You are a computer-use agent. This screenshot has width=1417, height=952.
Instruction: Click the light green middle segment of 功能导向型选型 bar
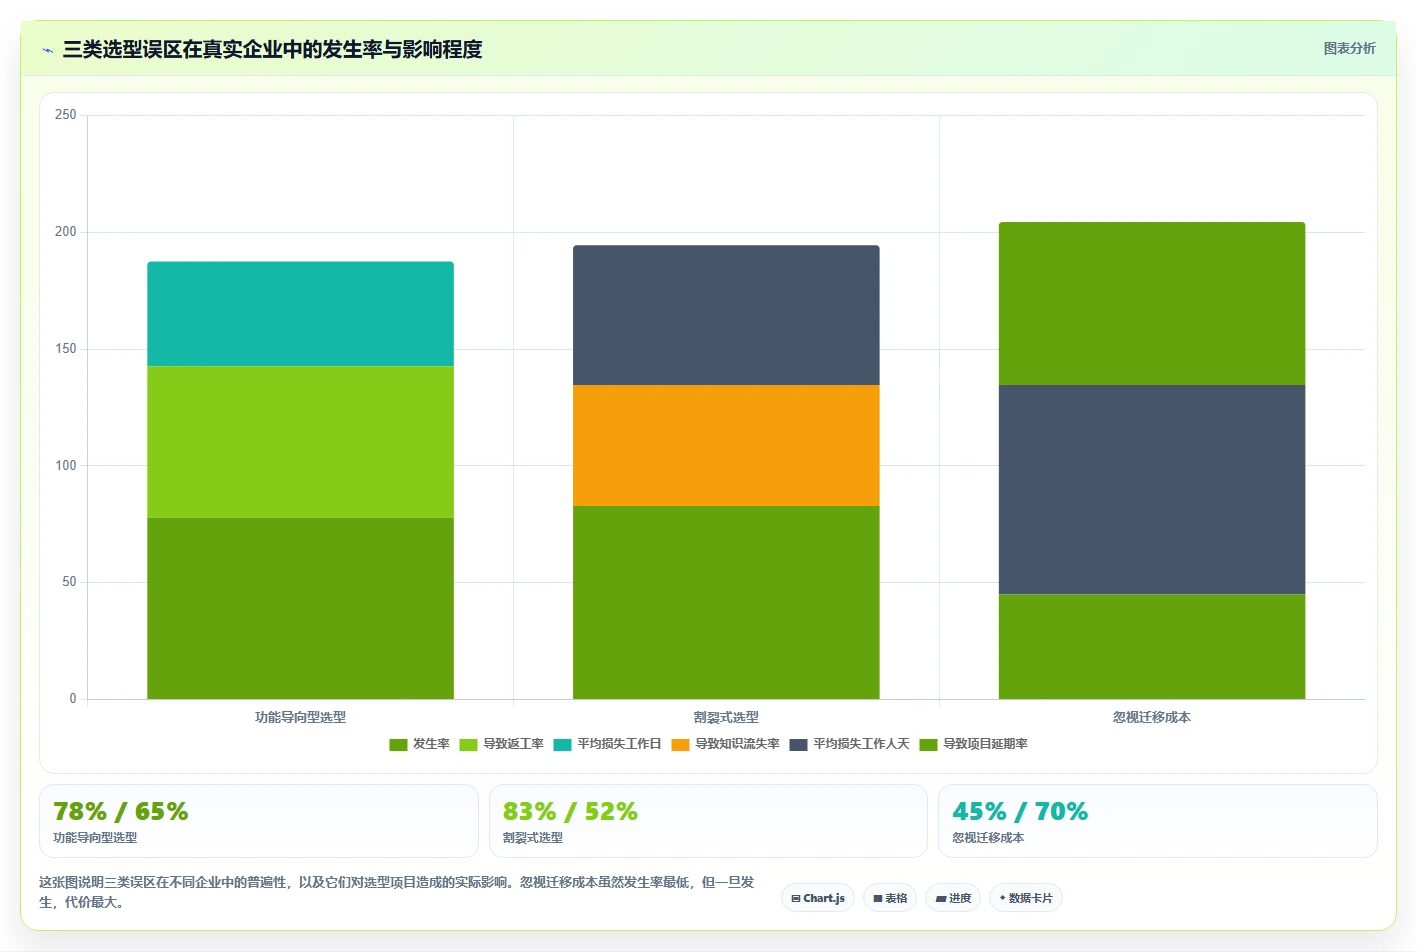click(x=300, y=442)
